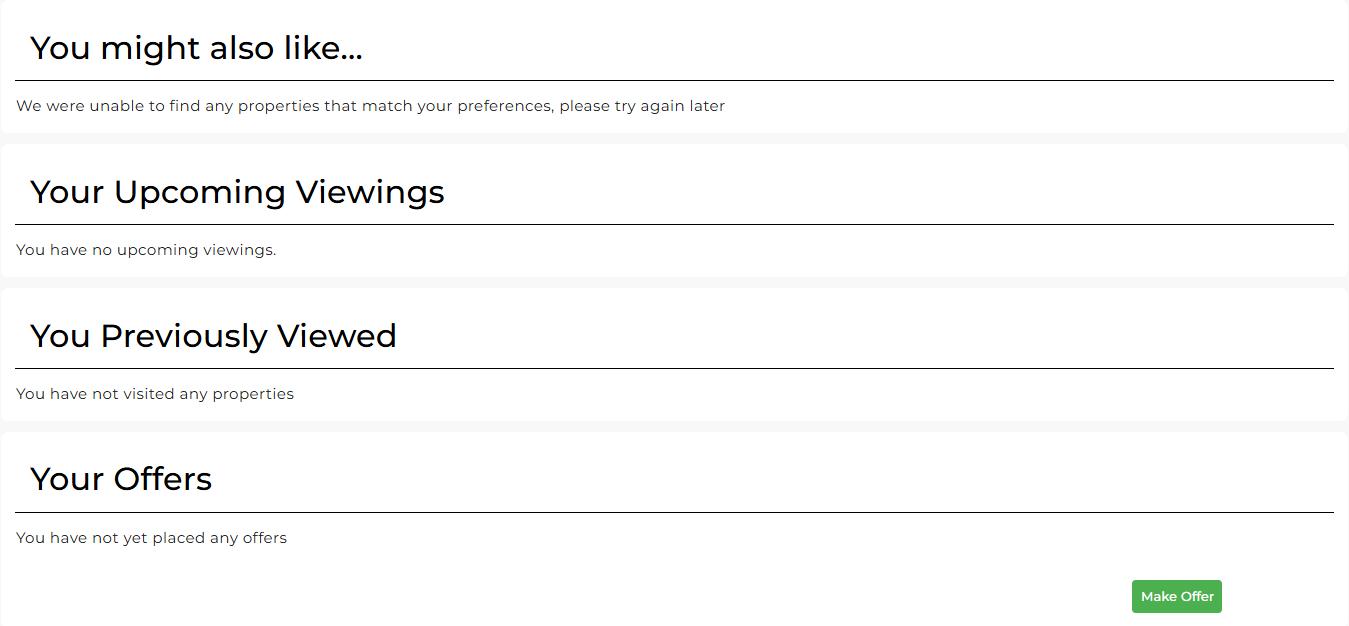Click the "You have no upcoming viewings." message

(146, 250)
